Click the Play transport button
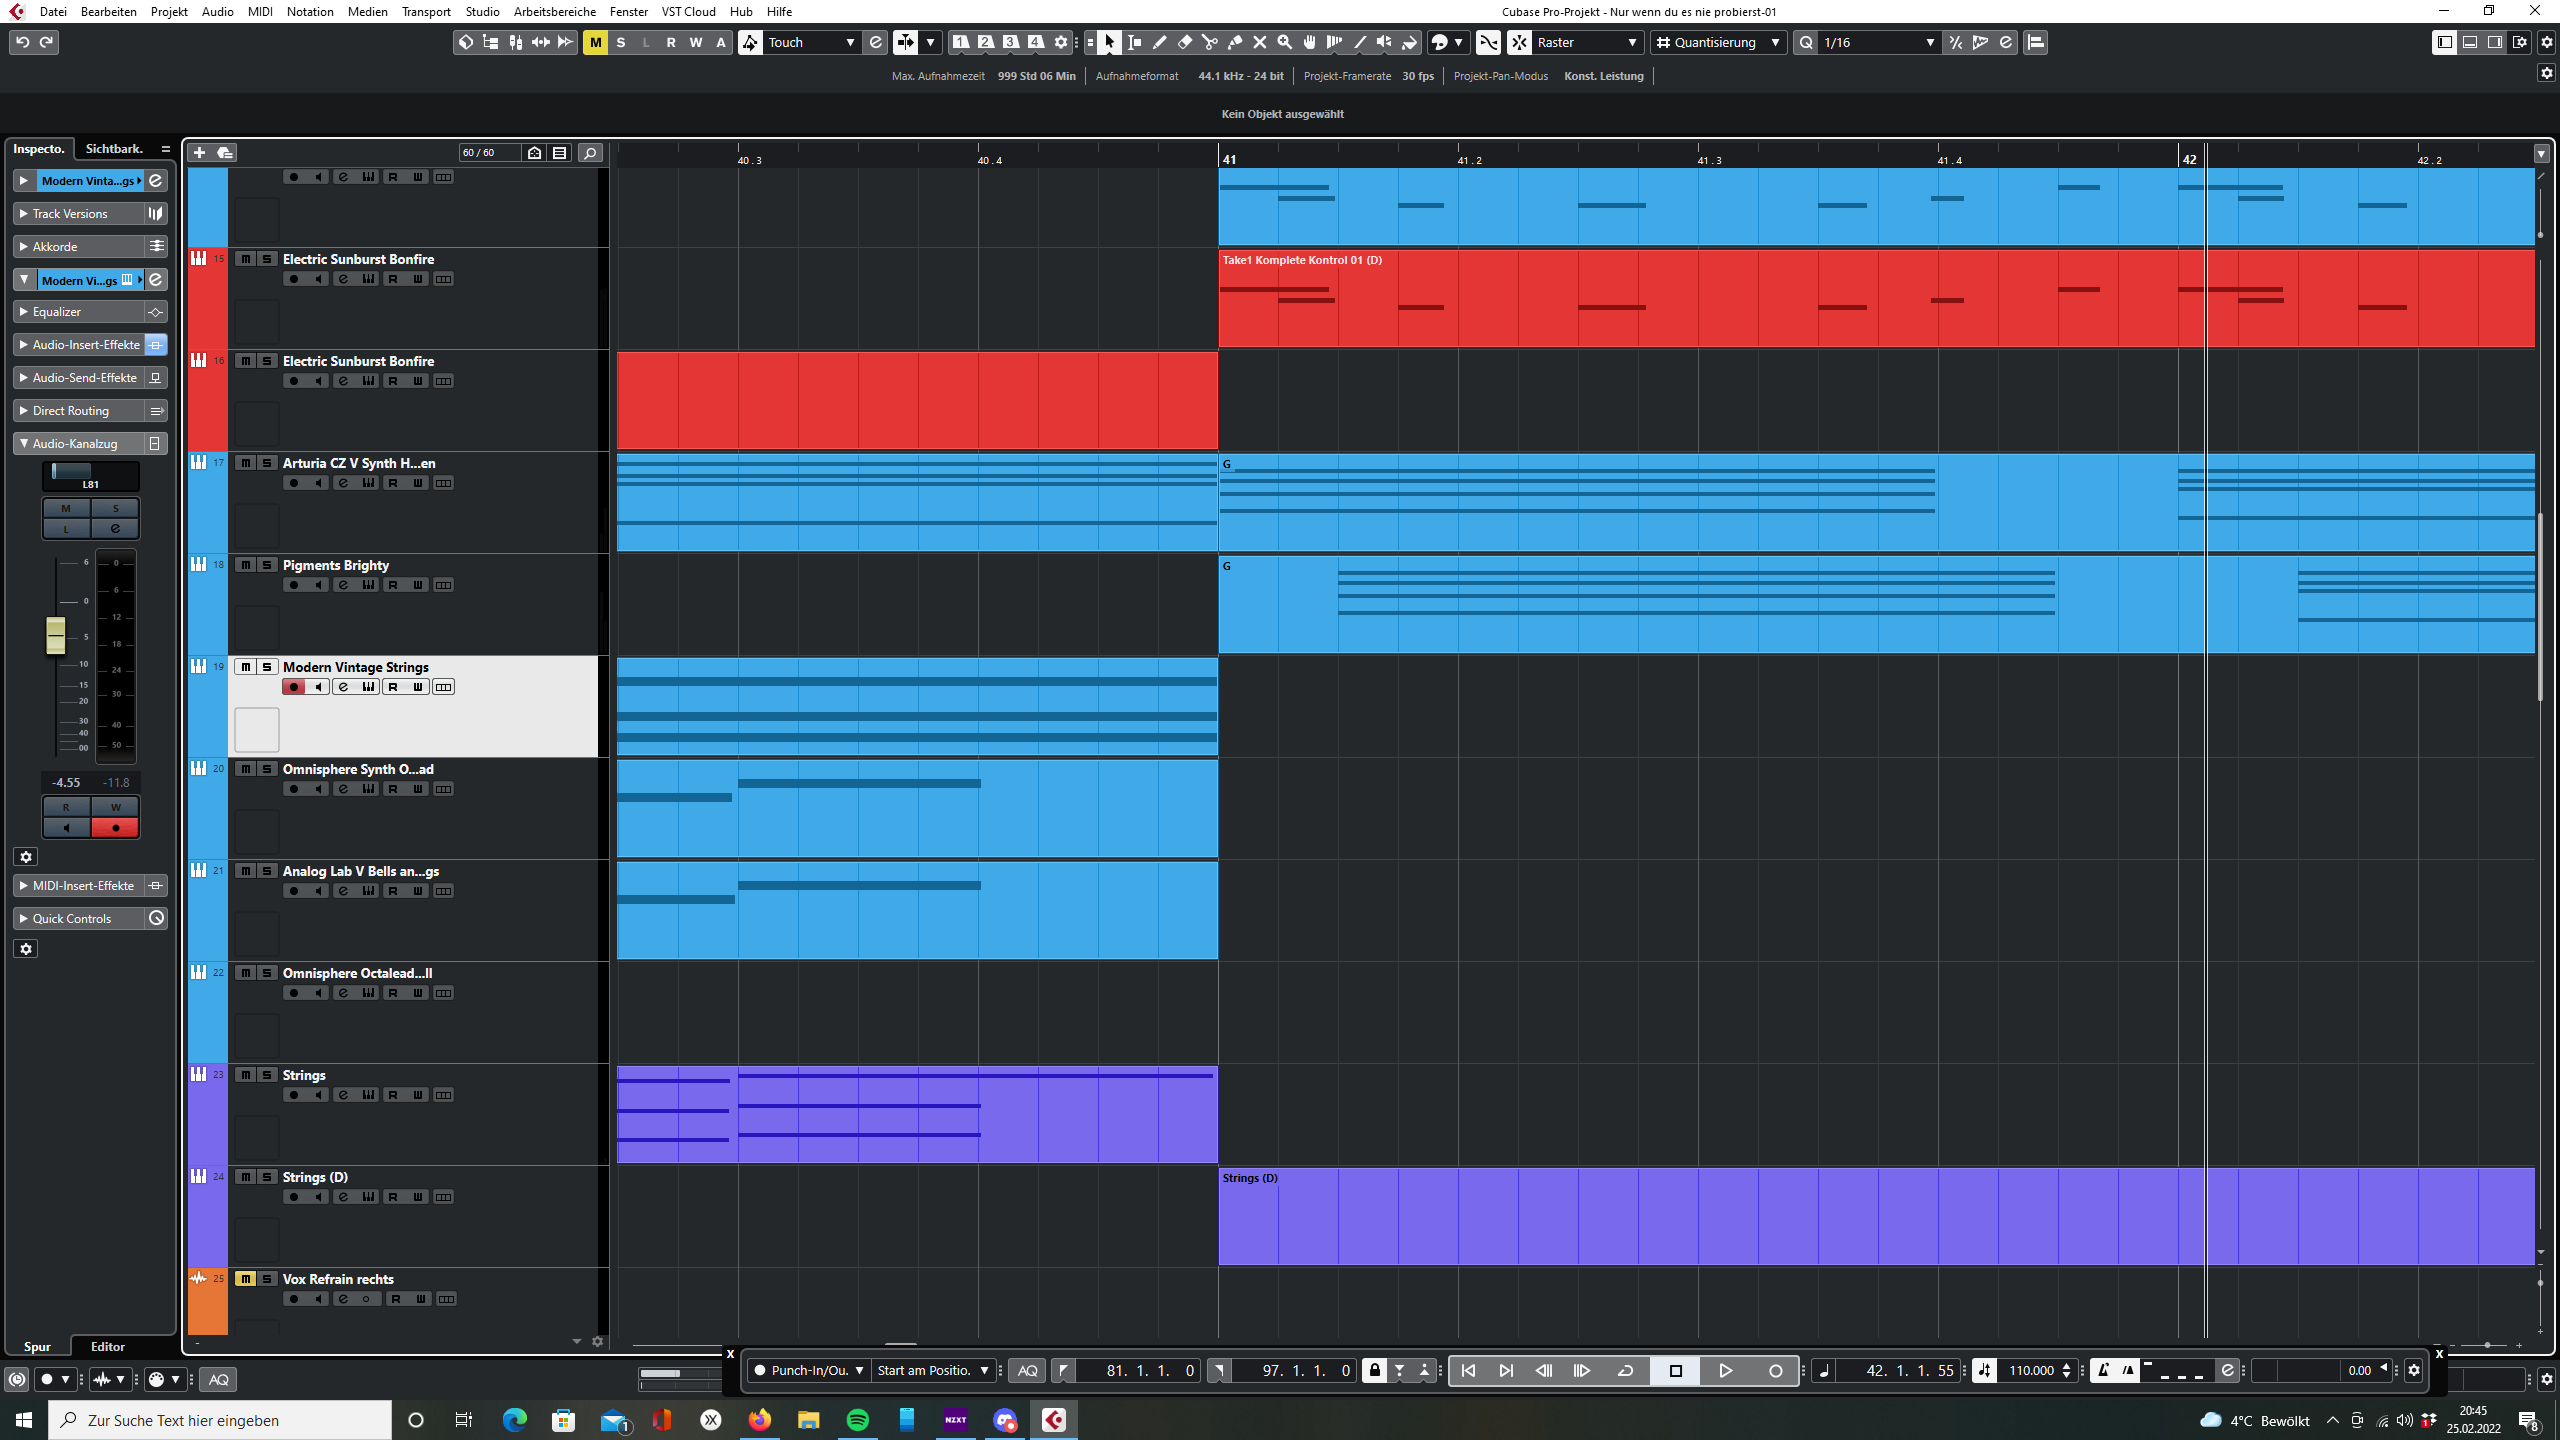2560x1440 pixels. click(1726, 1371)
